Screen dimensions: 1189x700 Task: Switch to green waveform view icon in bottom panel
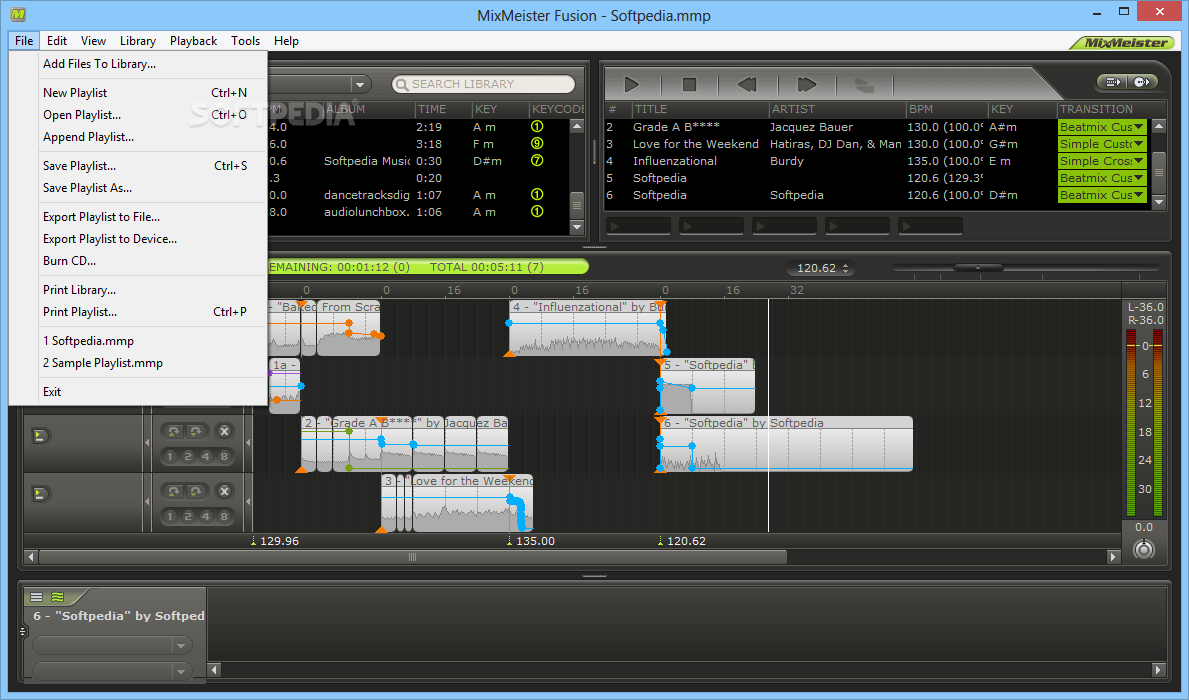coord(58,597)
